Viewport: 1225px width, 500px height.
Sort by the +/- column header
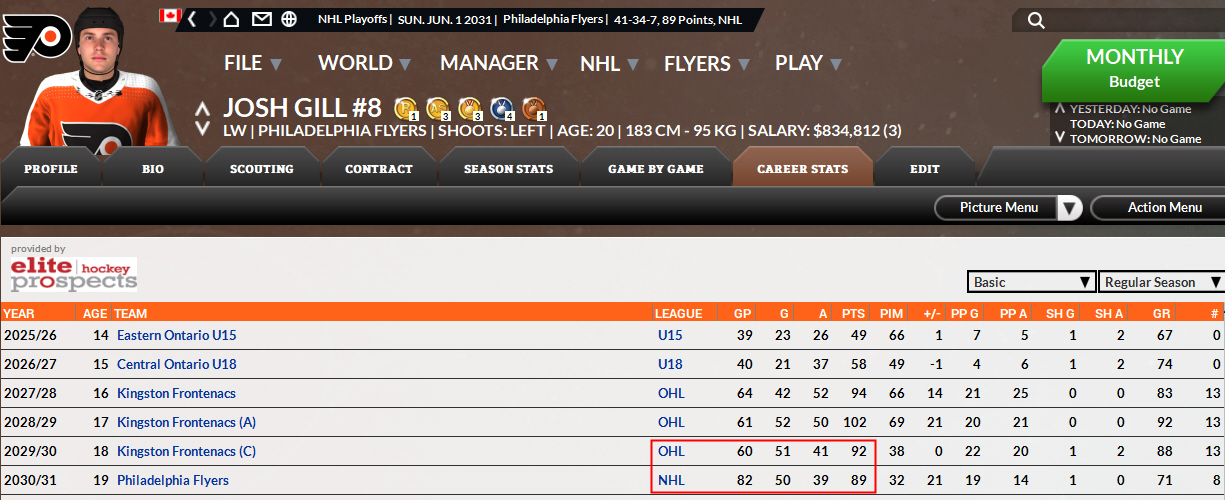click(x=933, y=313)
